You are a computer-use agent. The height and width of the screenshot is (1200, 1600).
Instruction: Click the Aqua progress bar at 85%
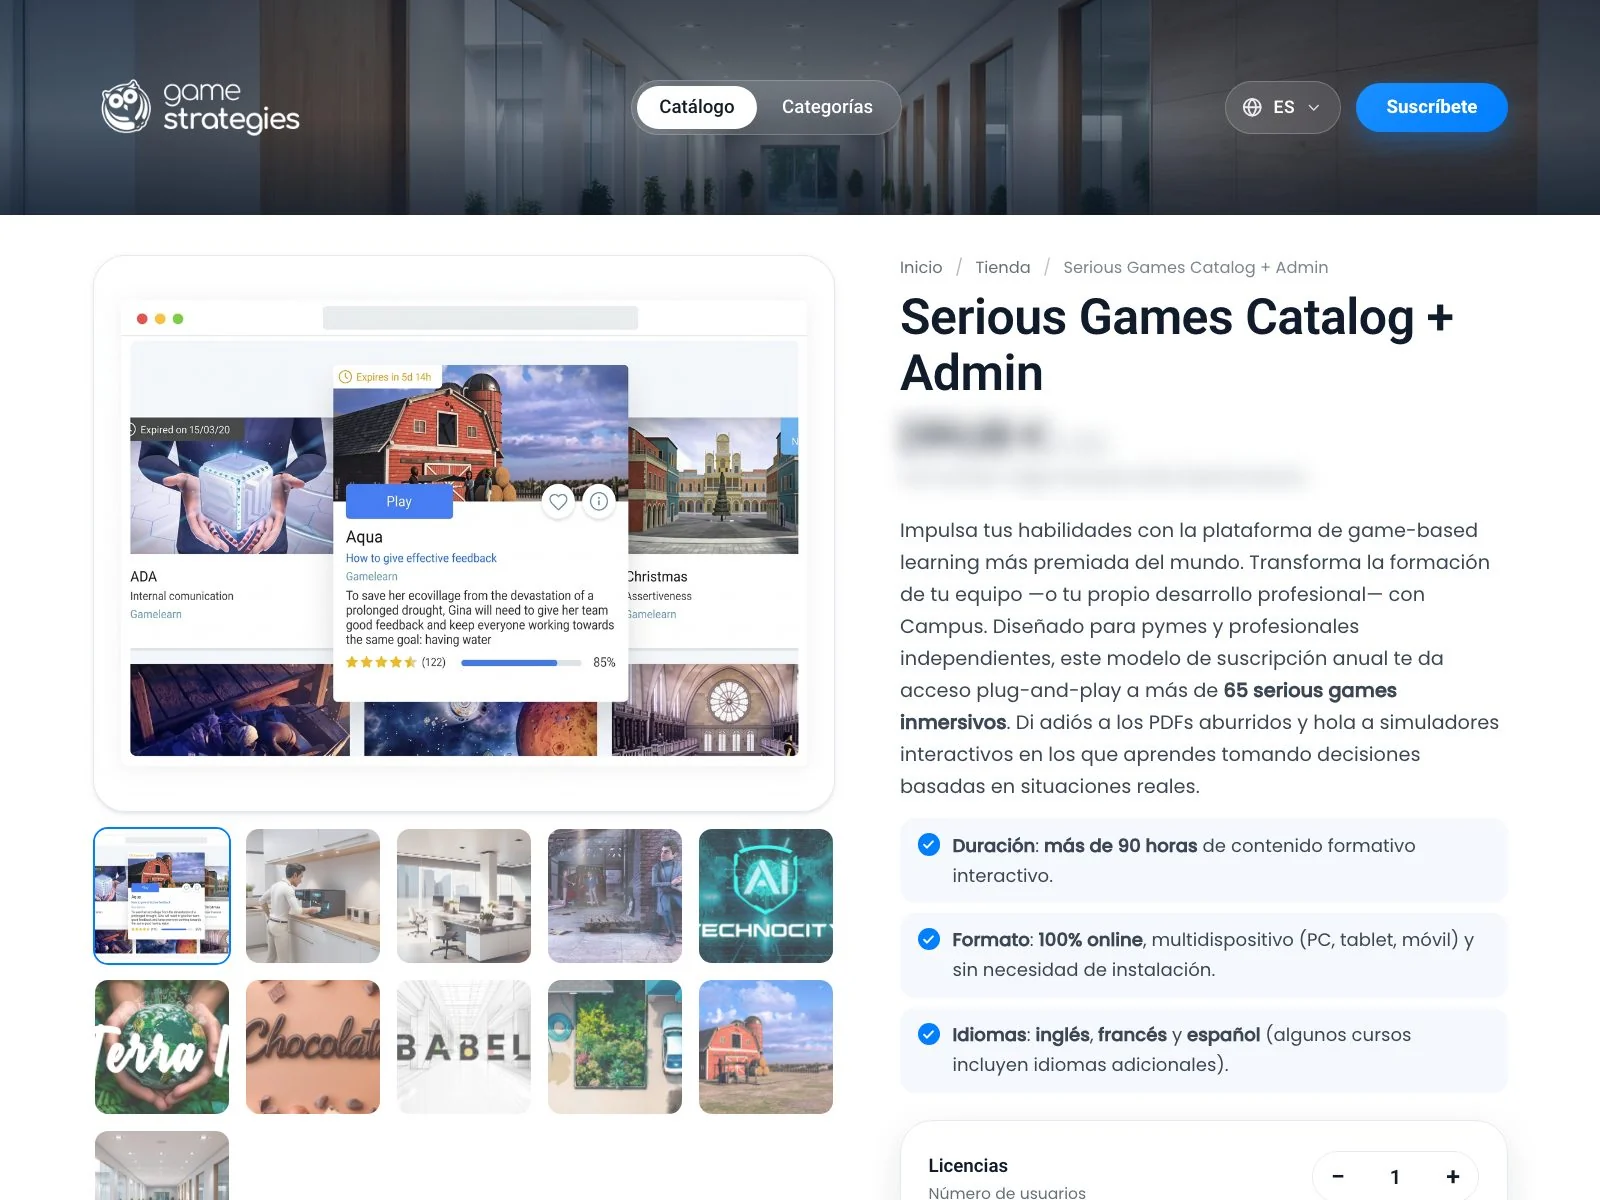[521, 662]
